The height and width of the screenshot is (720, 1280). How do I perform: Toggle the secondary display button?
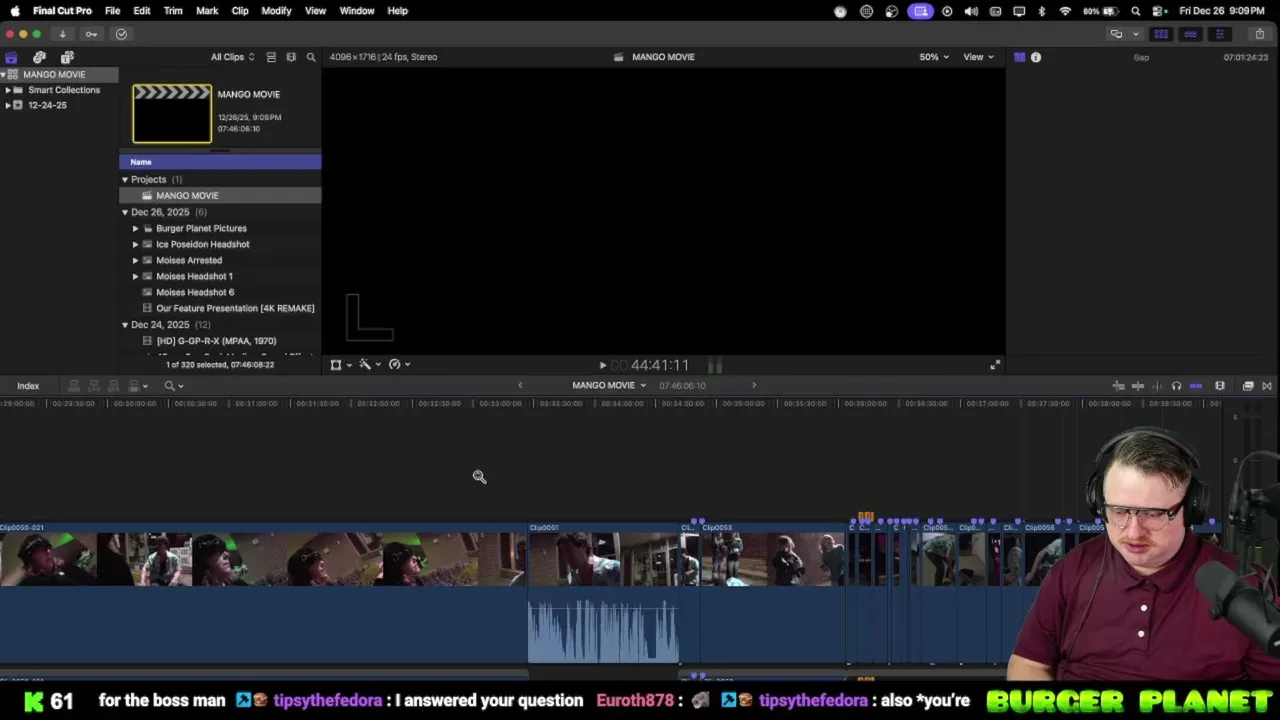1116,34
